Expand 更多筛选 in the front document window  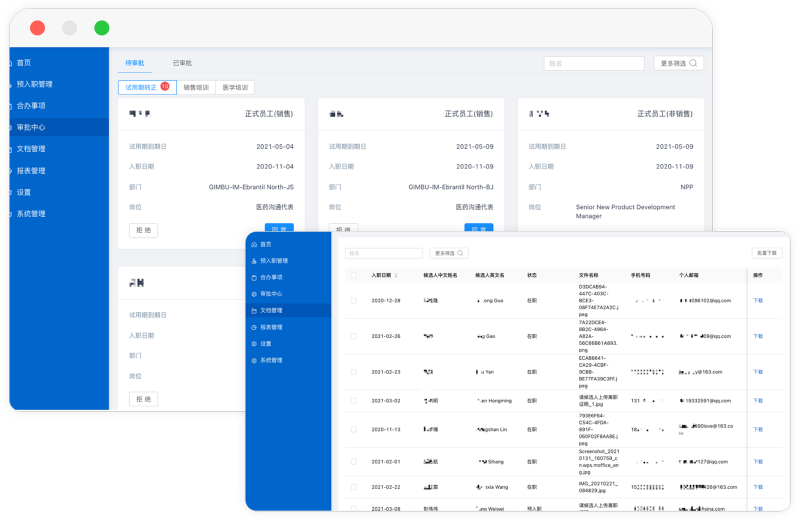[449, 254]
